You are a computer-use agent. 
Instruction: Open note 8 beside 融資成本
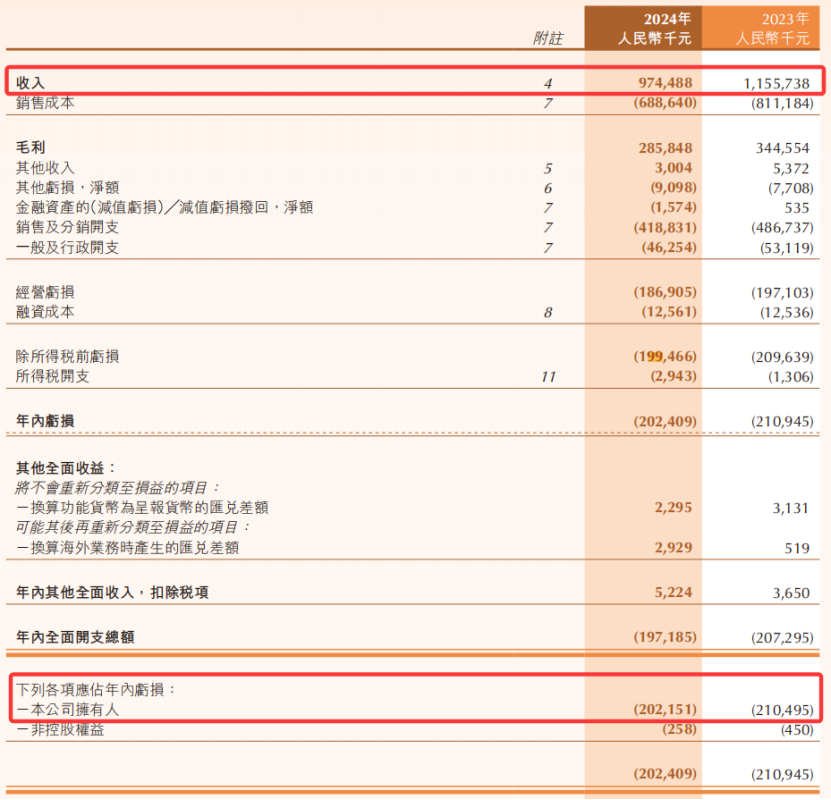(548, 313)
